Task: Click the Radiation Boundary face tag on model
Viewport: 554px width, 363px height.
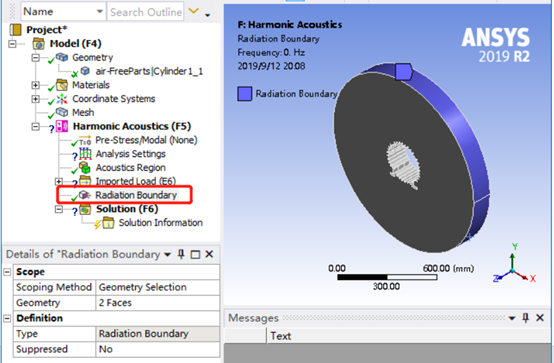Action: point(403,72)
